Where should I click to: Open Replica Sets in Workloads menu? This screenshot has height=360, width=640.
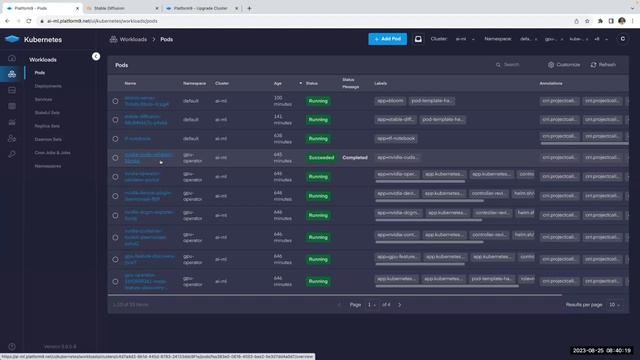pyautogui.click(x=47, y=126)
